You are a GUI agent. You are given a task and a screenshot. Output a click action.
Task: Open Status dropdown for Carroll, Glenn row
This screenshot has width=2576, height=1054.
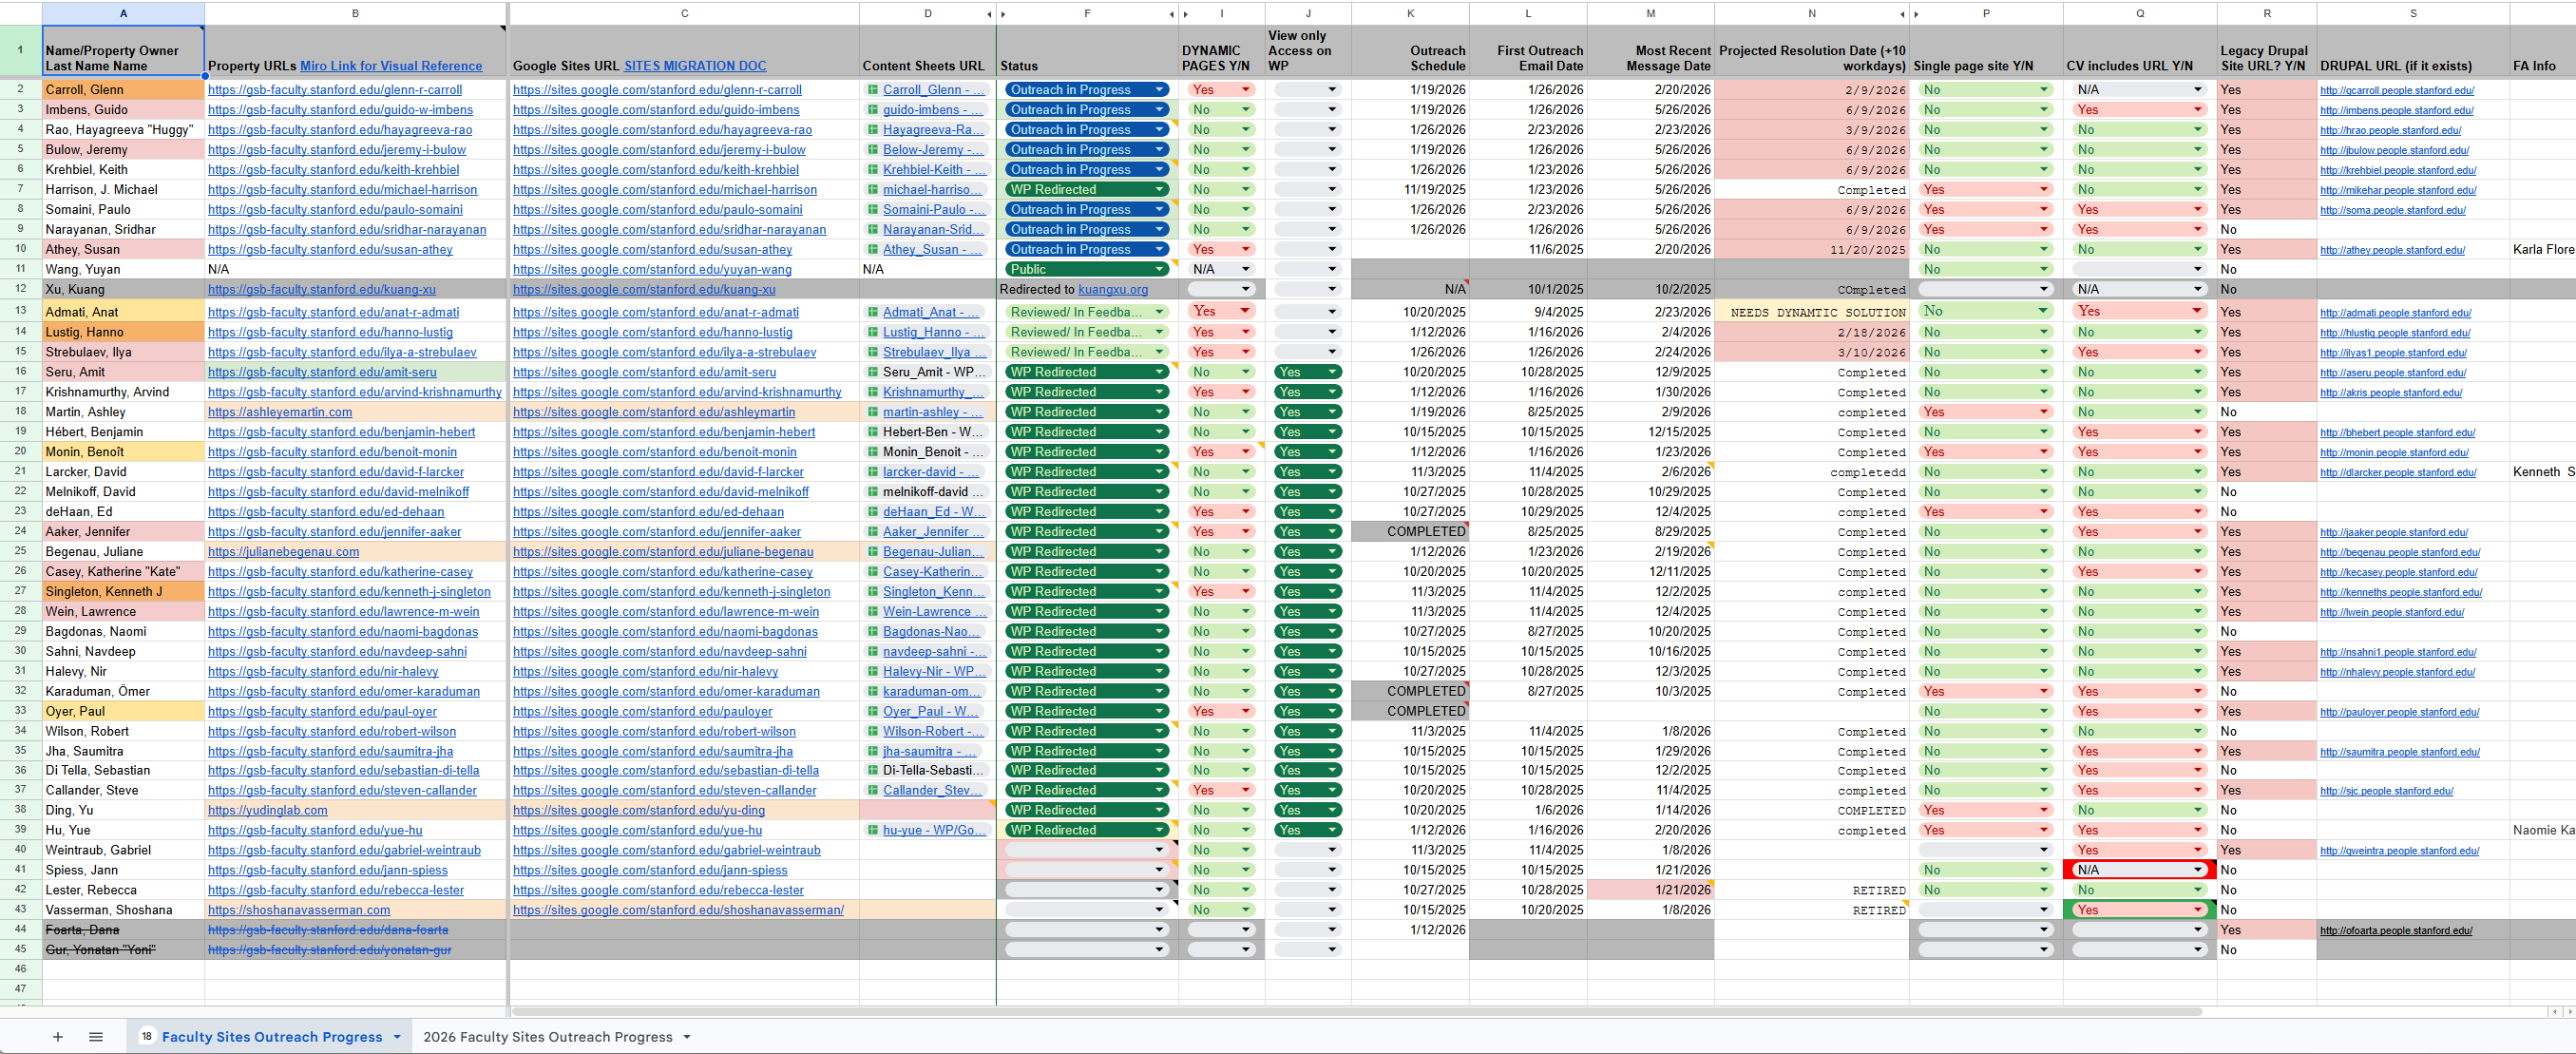[1160, 90]
